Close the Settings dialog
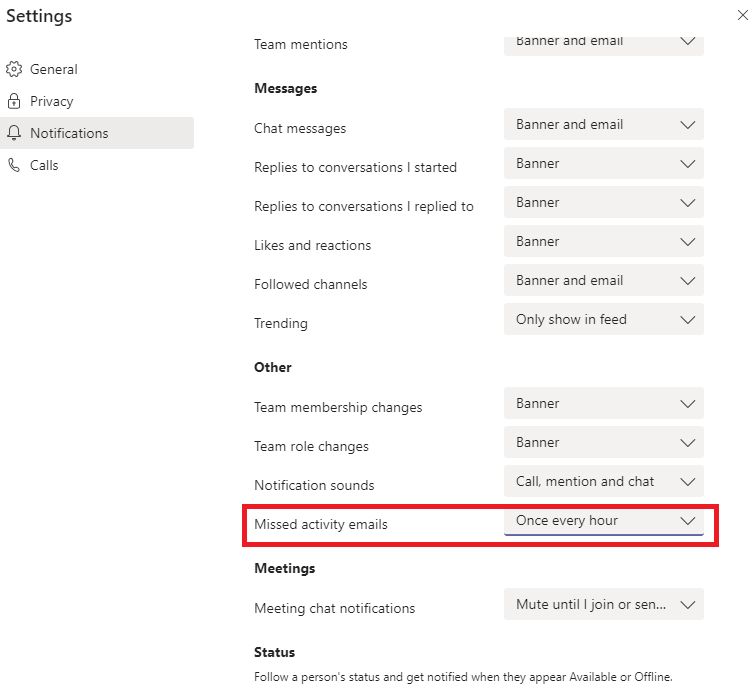Image resolution: width=750 pixels, height=691 pixels. (x=741, y=15)
